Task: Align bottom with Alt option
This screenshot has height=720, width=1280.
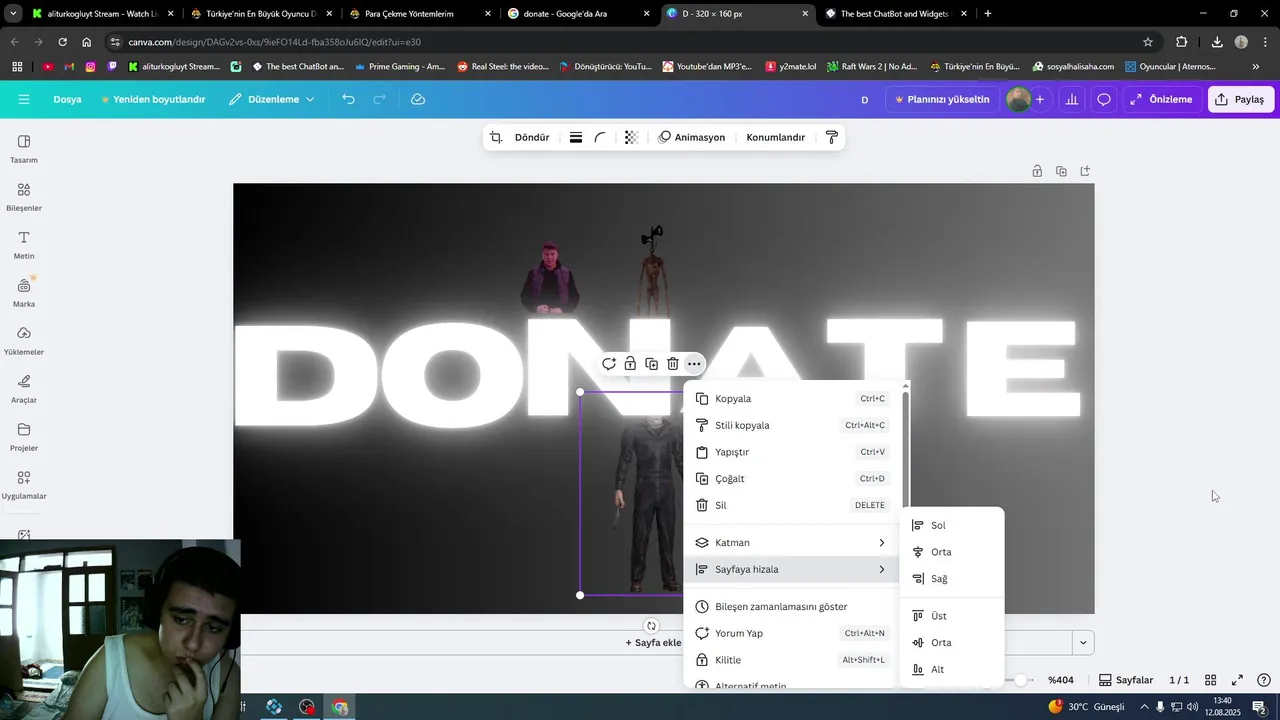Action: click(951, 669)
